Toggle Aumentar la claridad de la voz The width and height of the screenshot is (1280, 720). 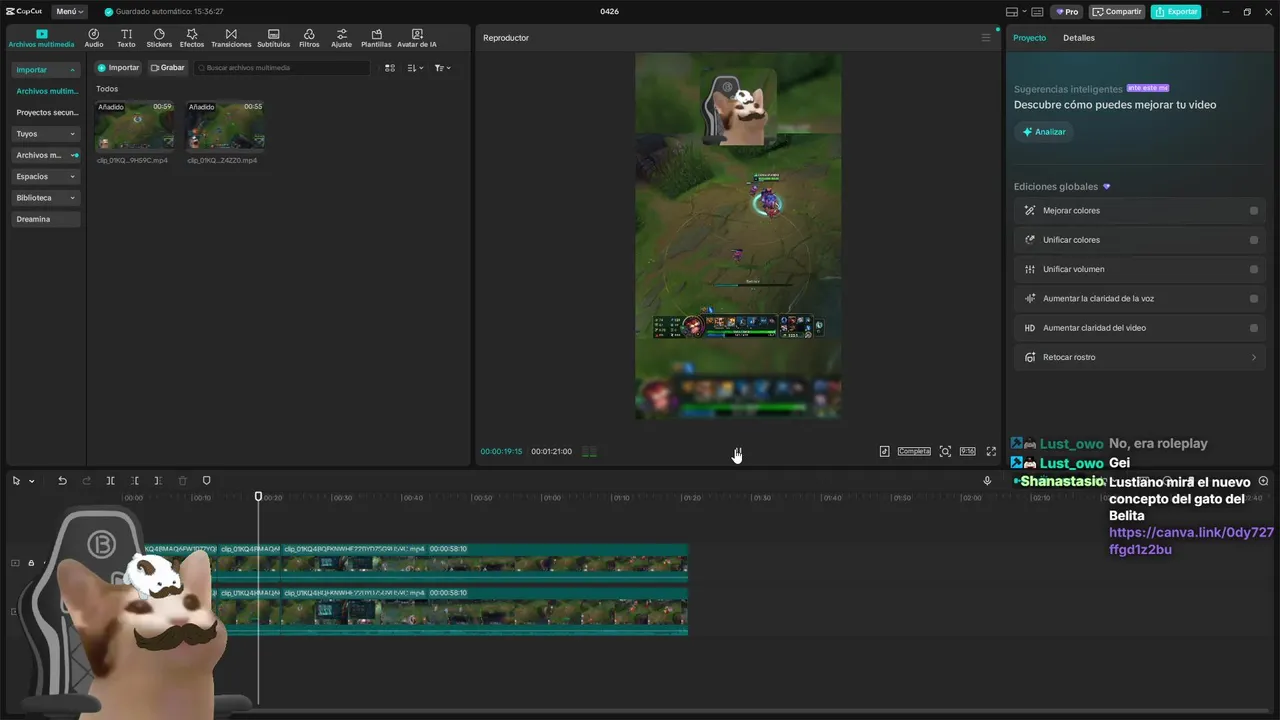pos(1254,299)
